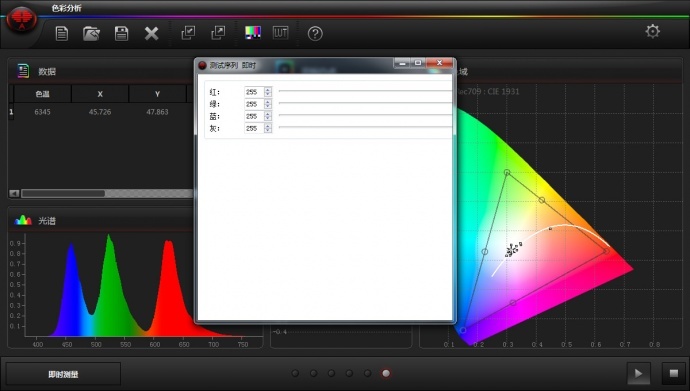Click the import arrow window icon
This screenshot has width=690, height=391.
coord(188,33)
